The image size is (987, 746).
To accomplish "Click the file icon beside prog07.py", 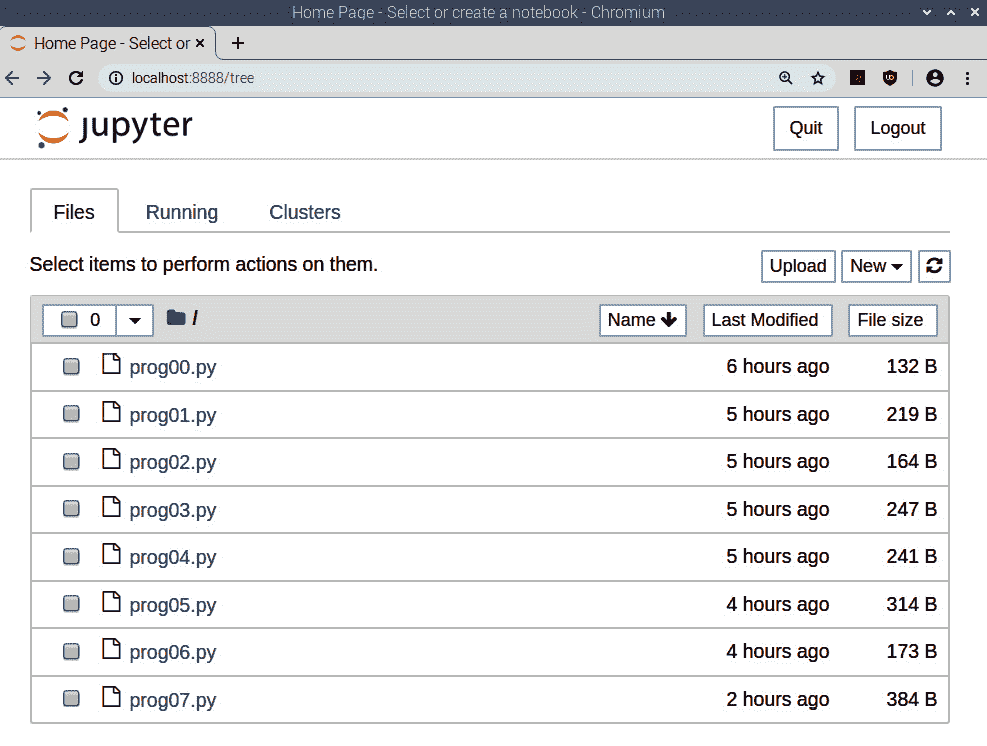I will pos(111,697).
